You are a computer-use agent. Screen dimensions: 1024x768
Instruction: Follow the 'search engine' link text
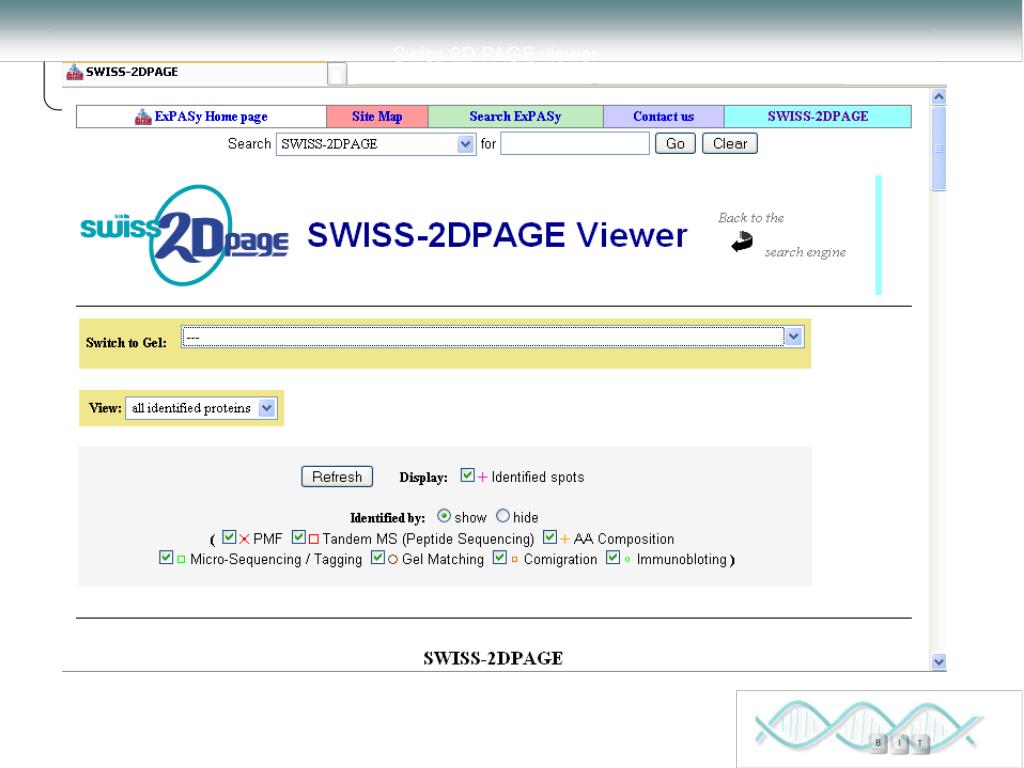[805, 252]
